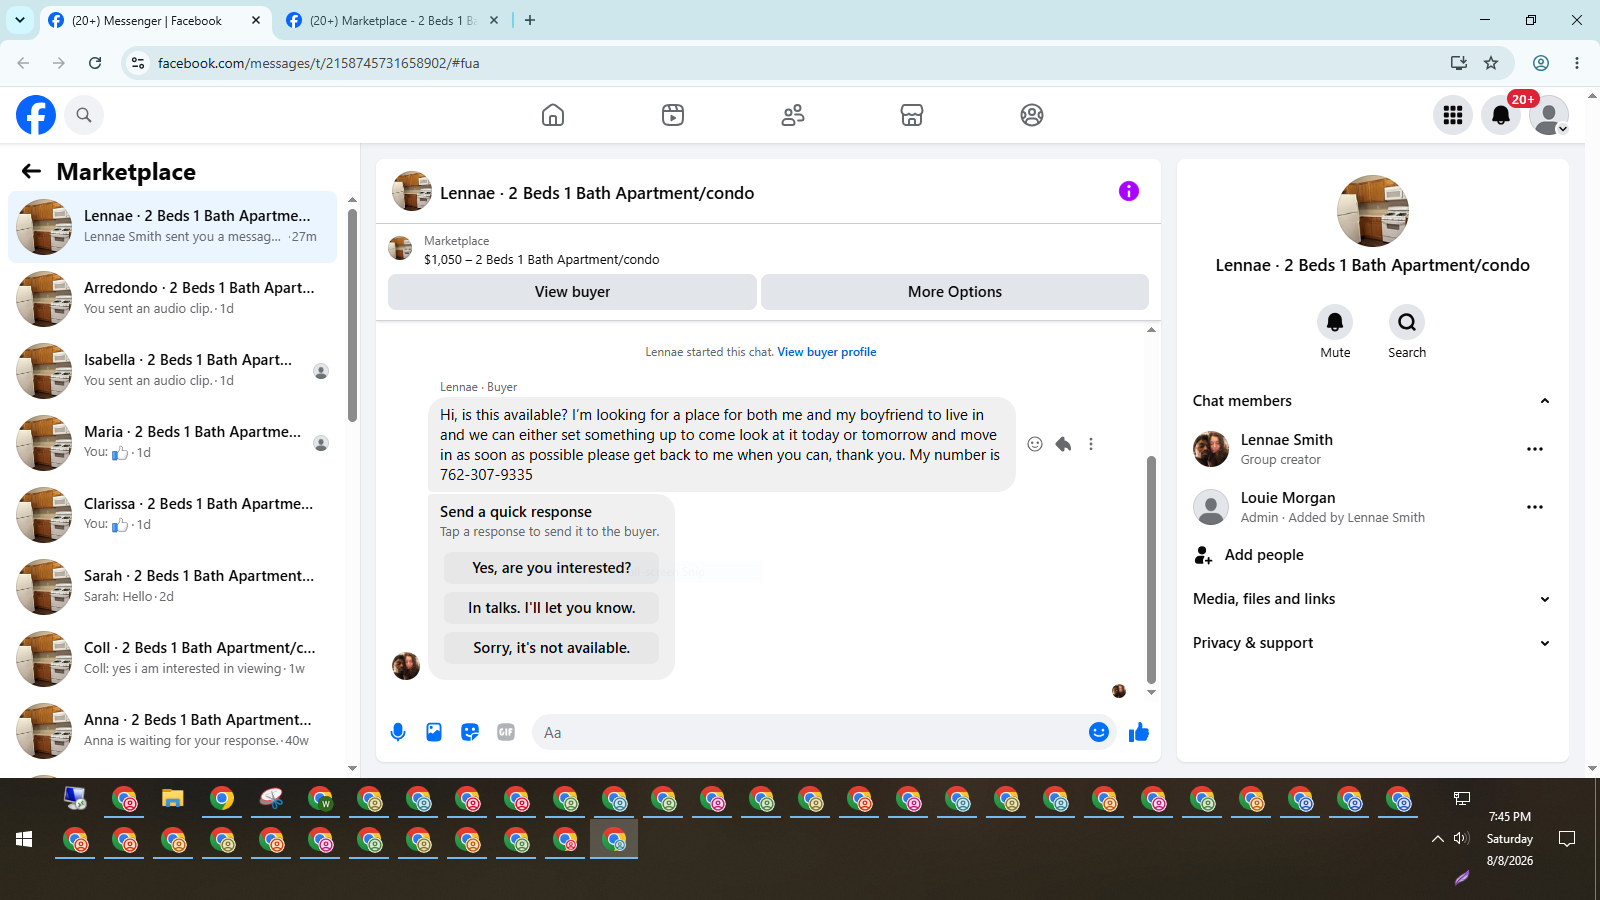Reload the current page
Image resolution: width=1600 pixels, height=900 pixels.
[x=95, y=63]
